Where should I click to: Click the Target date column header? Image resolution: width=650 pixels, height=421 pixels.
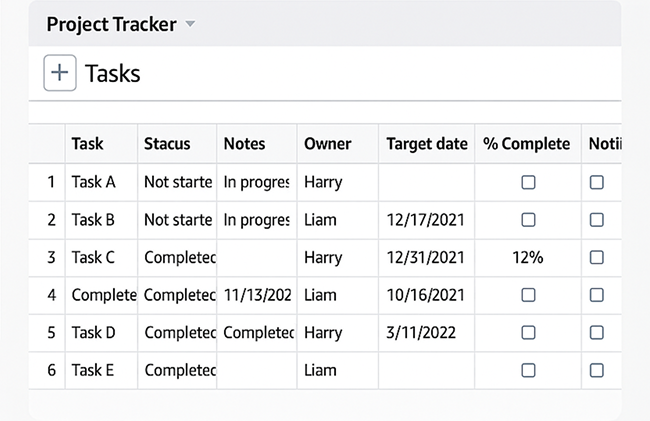point(427,144)
